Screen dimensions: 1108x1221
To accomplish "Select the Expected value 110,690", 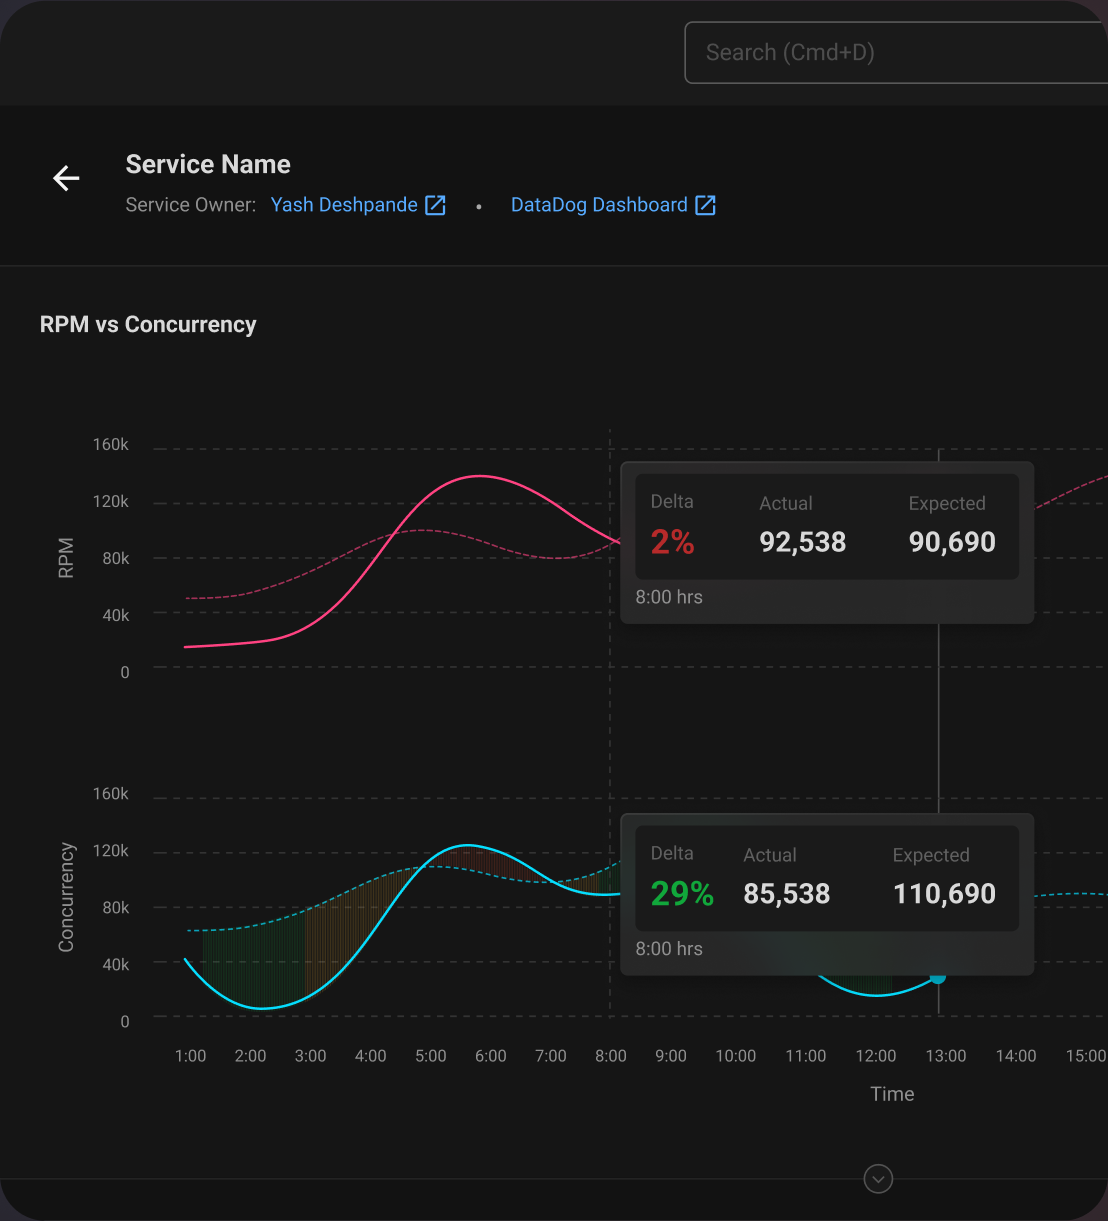I will click(944, 894).
